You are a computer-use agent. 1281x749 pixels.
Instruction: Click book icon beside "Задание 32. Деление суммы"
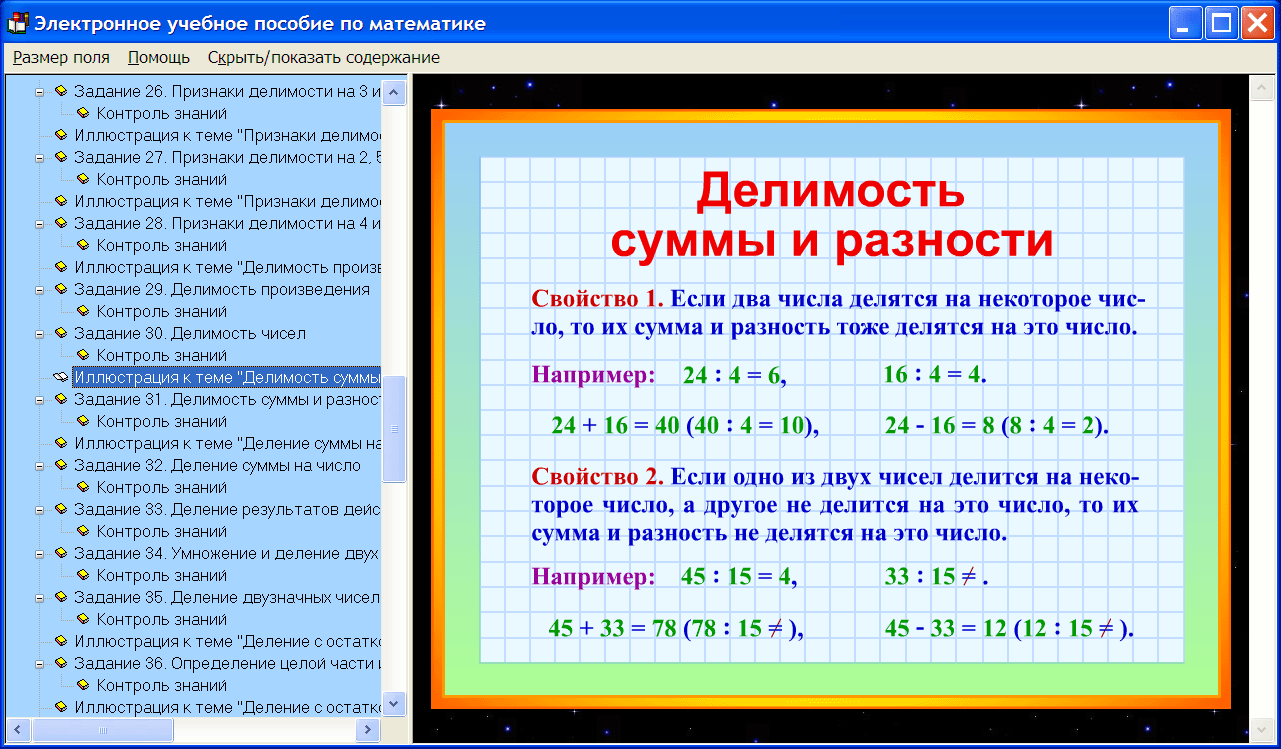62,465
